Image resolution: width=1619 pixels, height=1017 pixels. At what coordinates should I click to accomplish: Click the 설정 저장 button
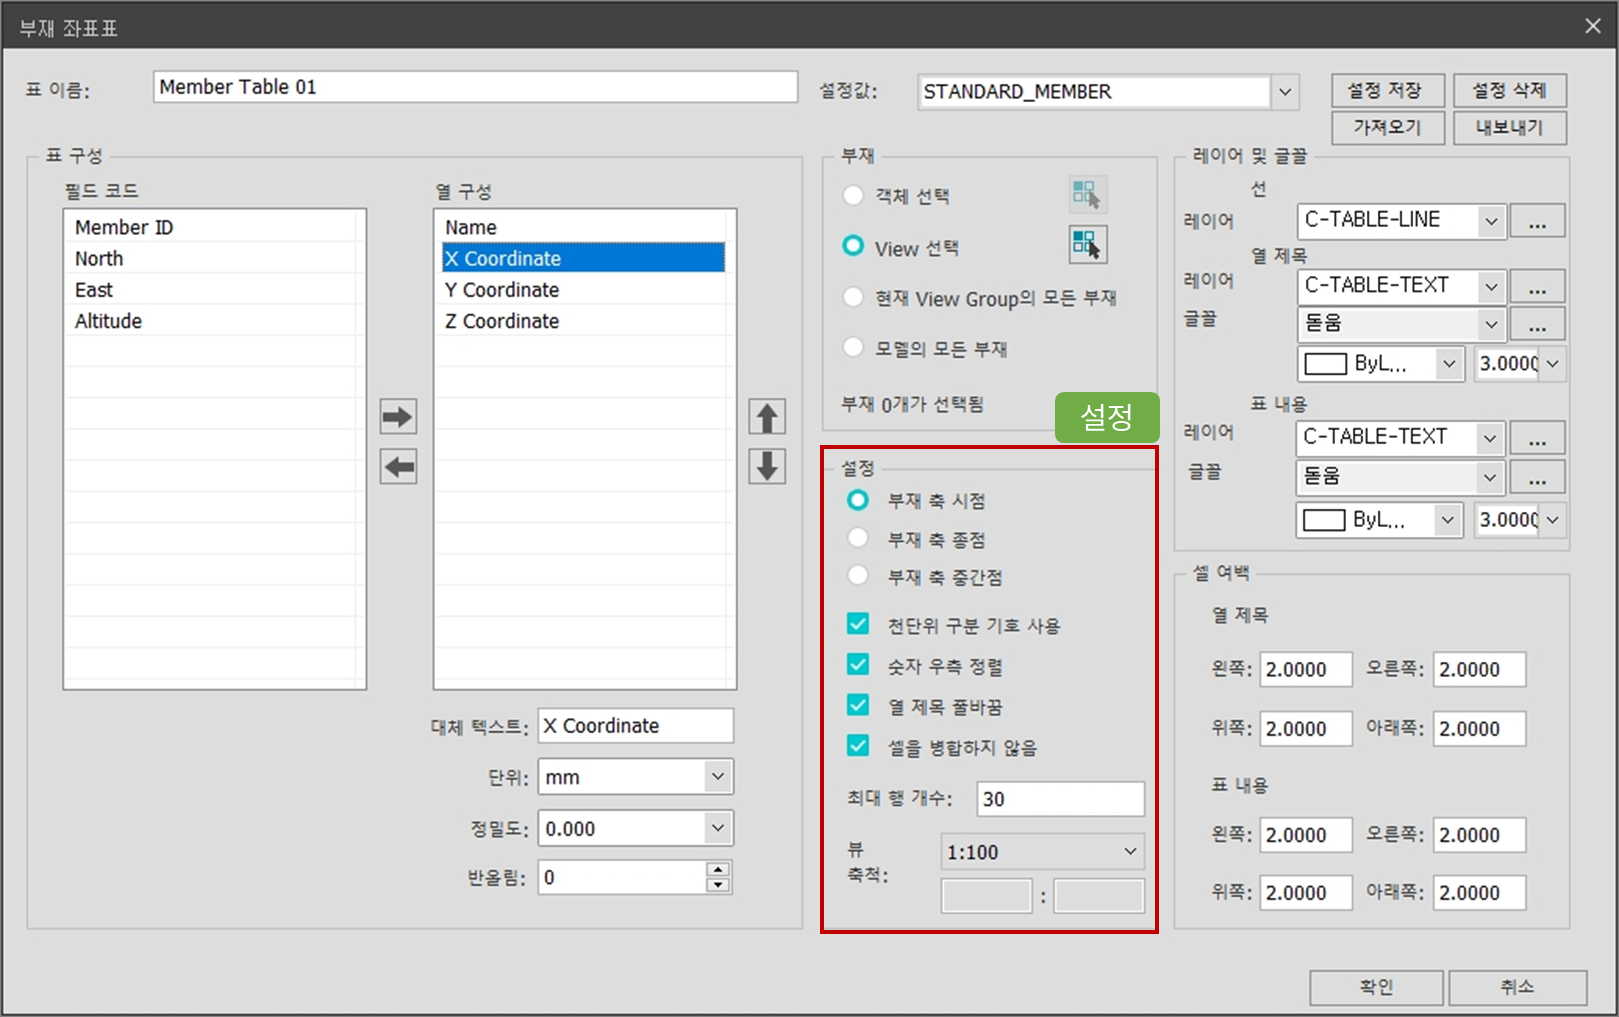[x=1387, y=91]
